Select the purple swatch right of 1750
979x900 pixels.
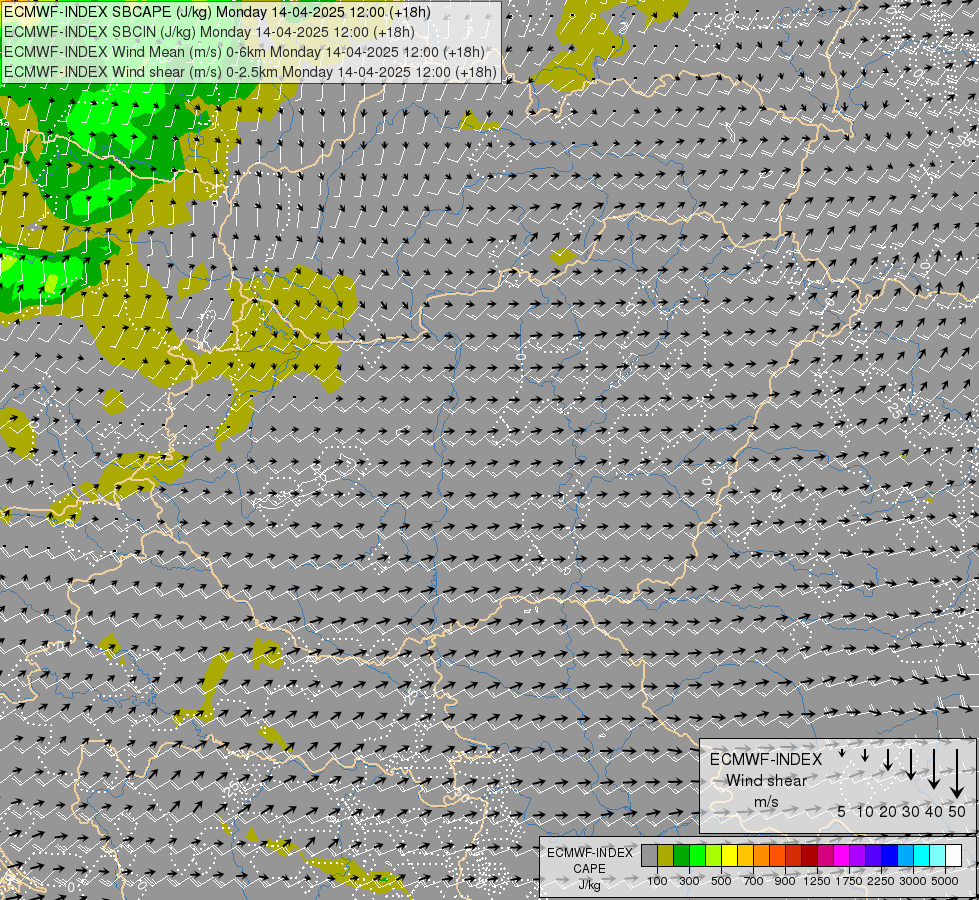tap(857, 855)
